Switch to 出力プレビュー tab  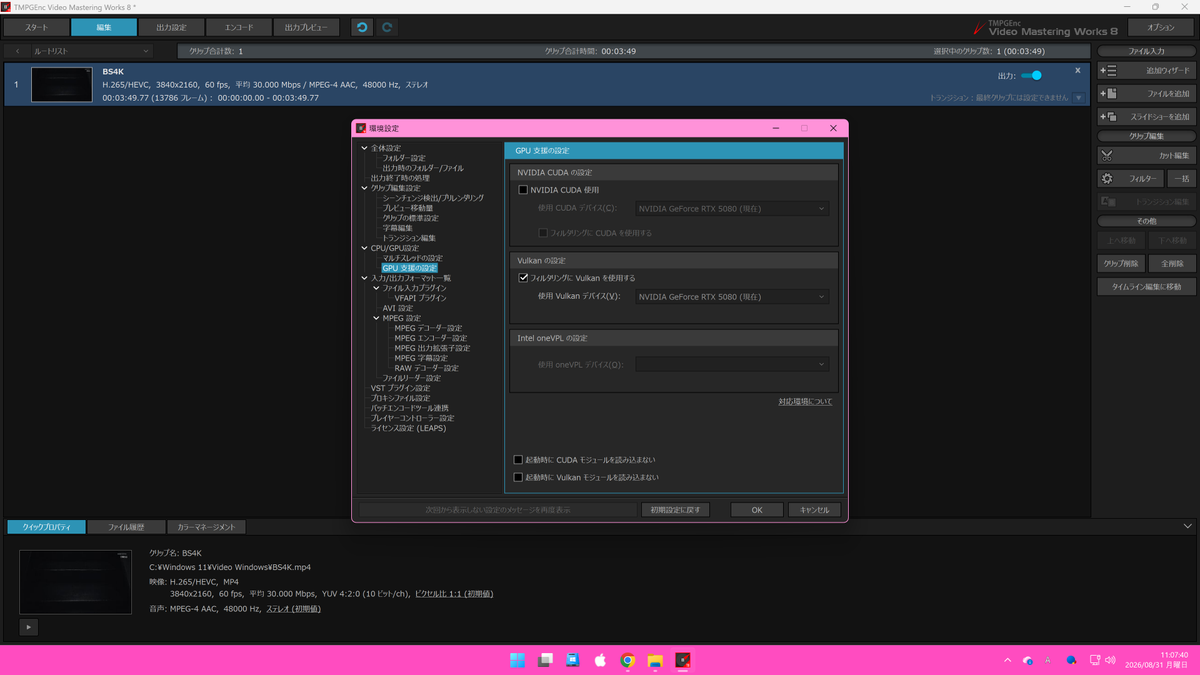[306, 27]
